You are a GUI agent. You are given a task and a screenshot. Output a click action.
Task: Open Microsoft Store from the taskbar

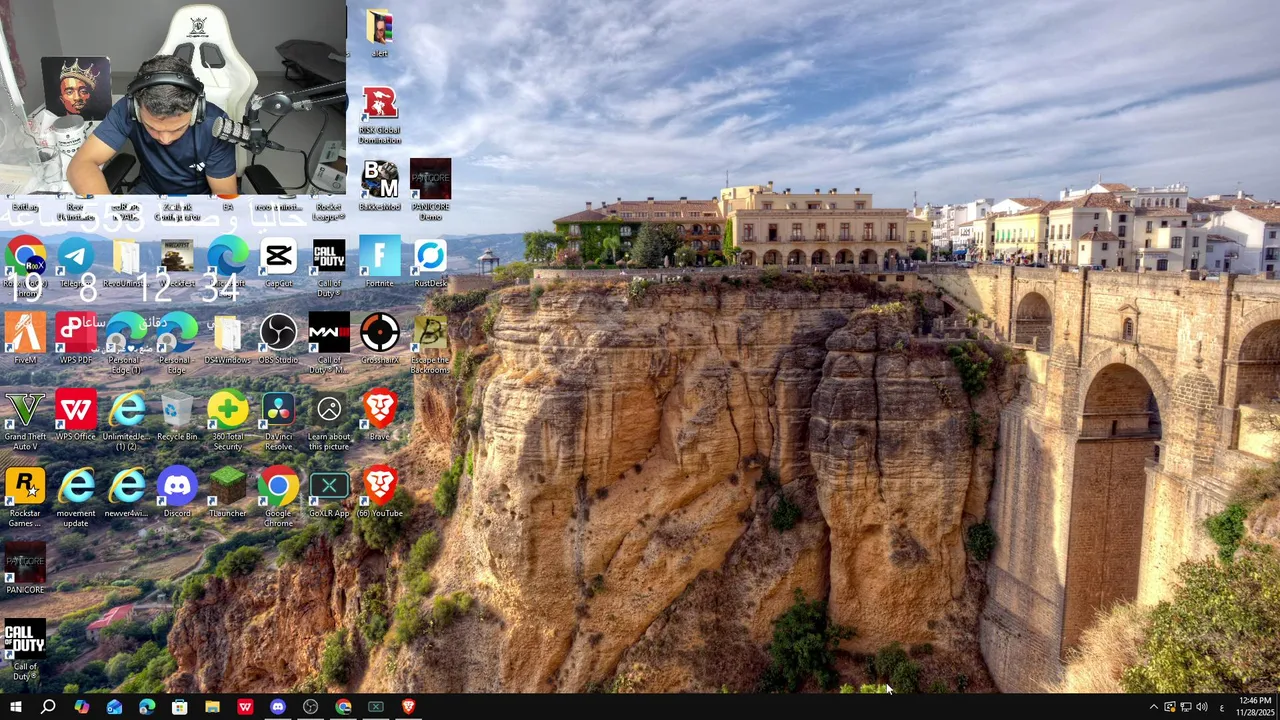[179, 707]
